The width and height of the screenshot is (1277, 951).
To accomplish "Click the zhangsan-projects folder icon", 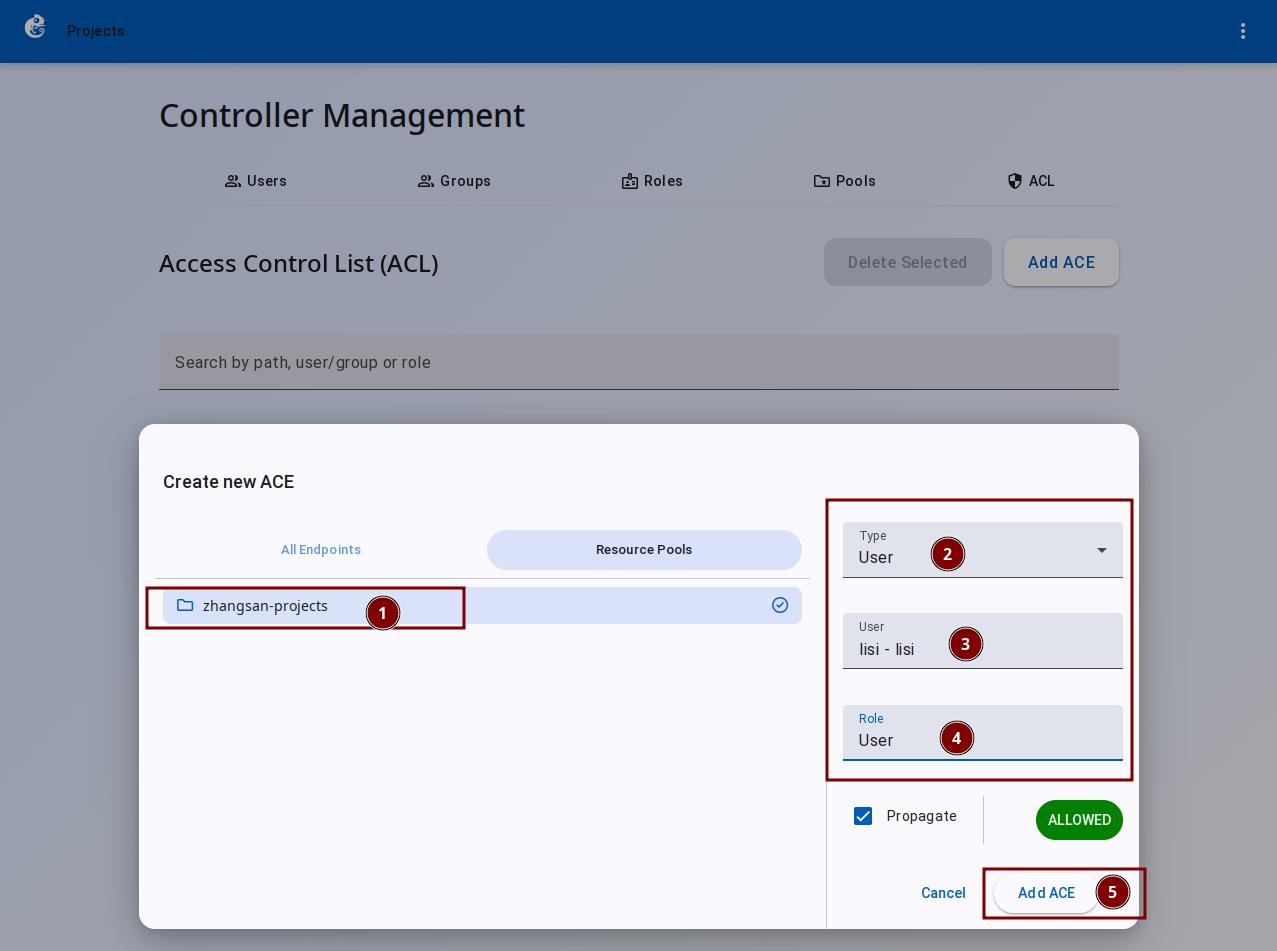I will pos(185,605).
